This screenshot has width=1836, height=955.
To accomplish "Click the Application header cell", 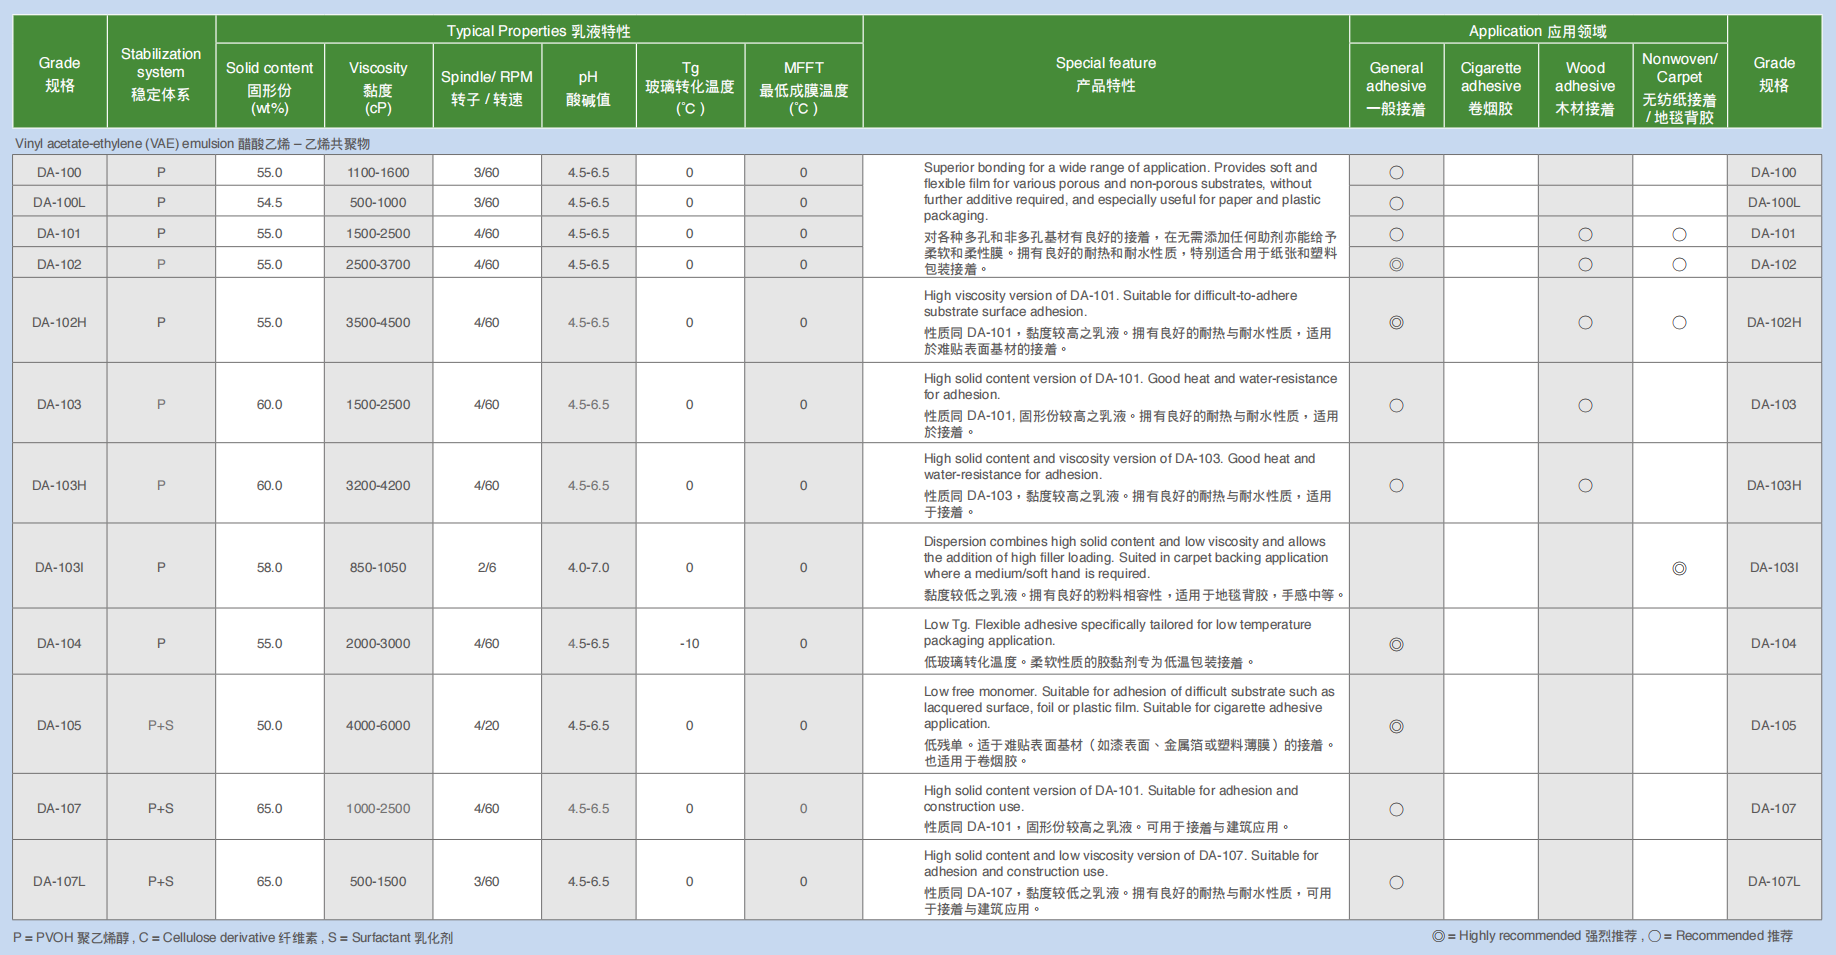I will point(1537,30).
